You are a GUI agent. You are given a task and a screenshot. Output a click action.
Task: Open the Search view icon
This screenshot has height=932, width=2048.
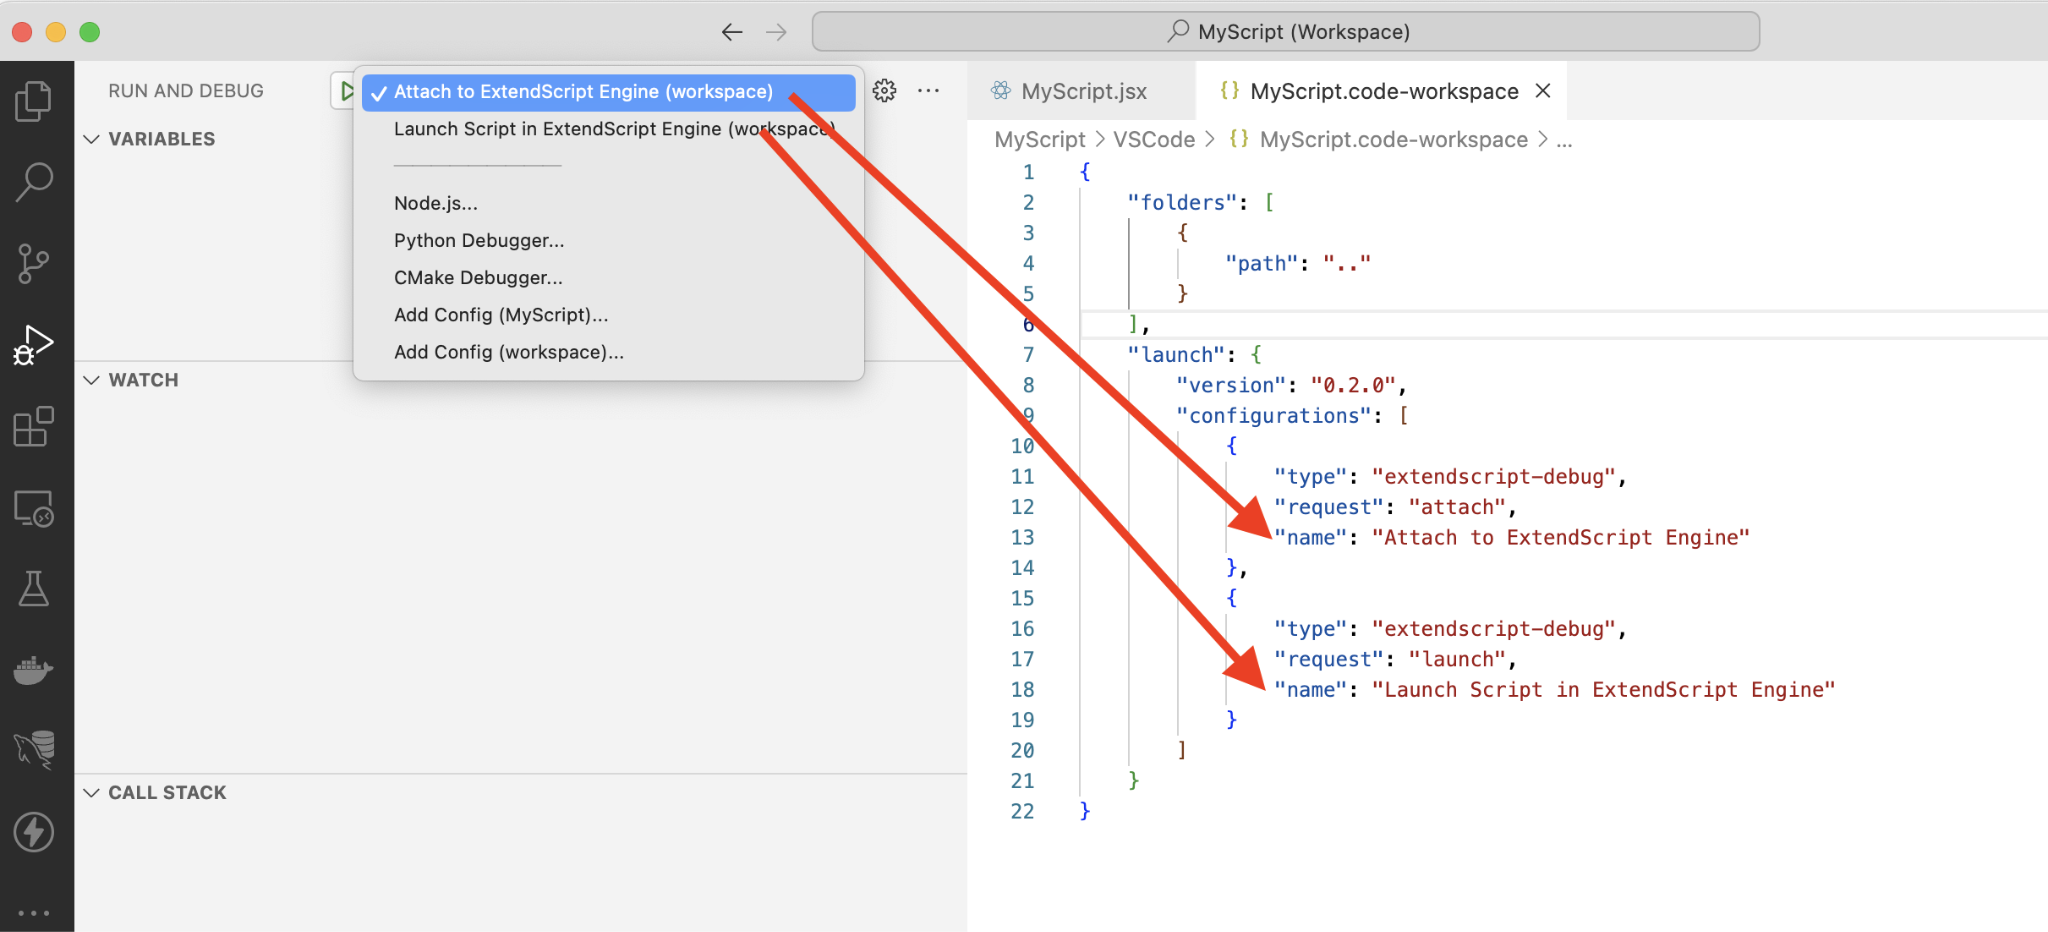pyautogui.click(x=34, y=182)
